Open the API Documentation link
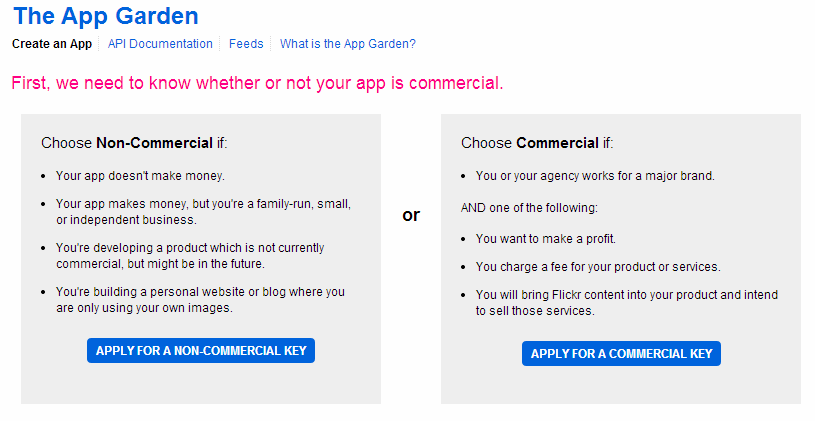The height and width of the screenshot is (421, 815). pyautogui.click(x=160, y=44)
